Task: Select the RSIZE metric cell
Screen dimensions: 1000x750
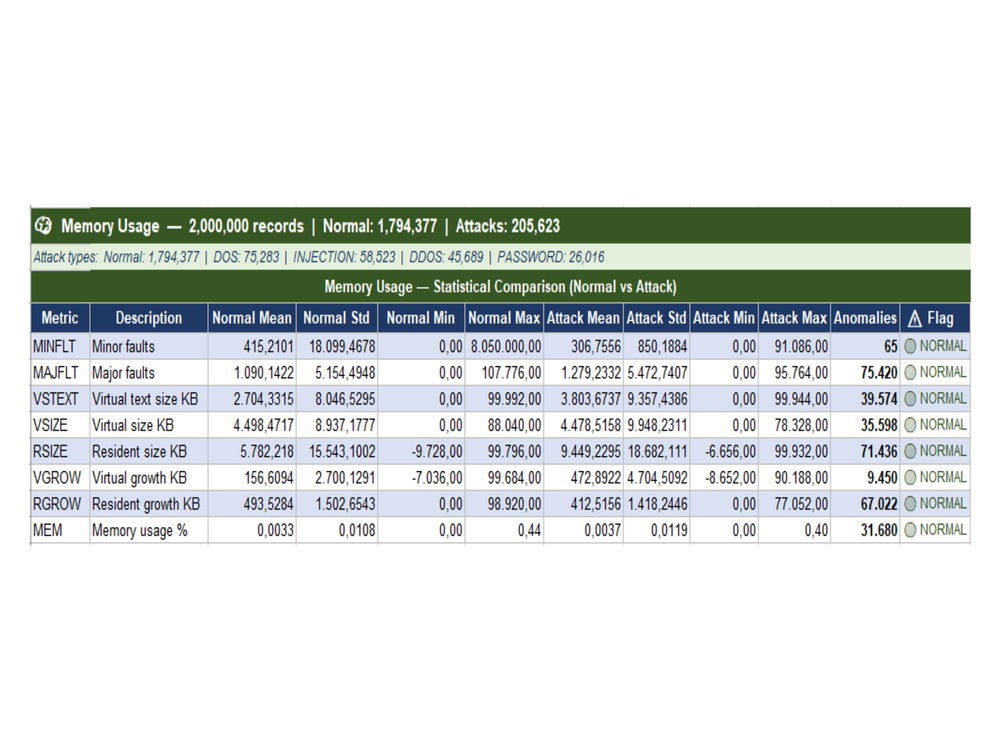Action: pos(60,451)
